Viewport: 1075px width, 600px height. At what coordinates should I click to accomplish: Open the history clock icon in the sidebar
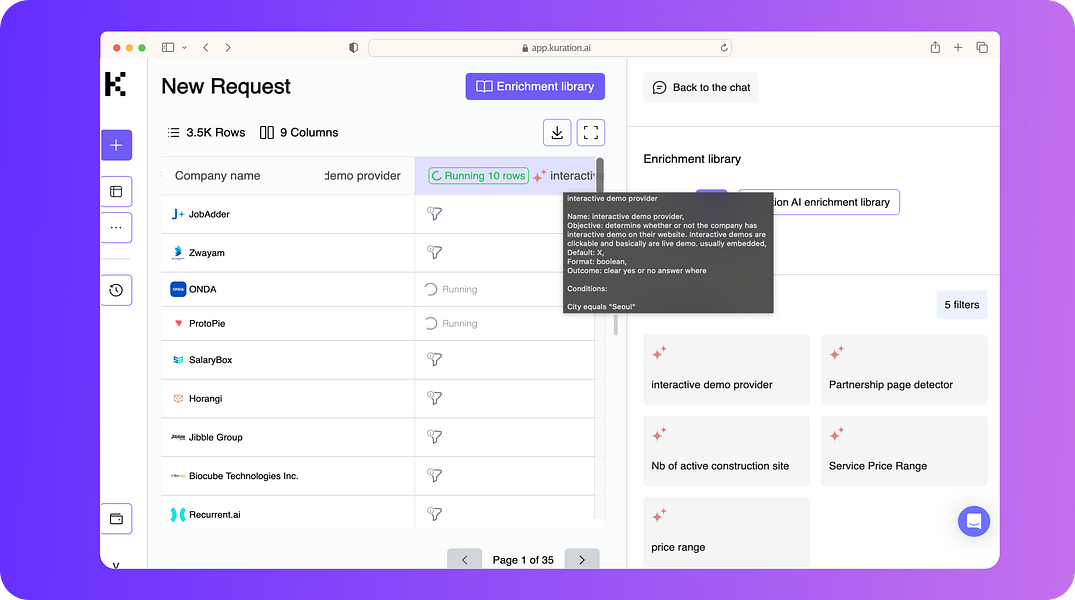coord(117,290)
